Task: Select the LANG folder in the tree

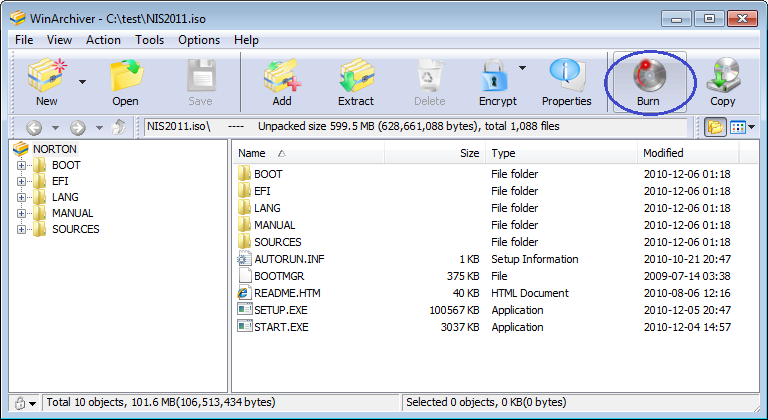Action: coord(65,197)
